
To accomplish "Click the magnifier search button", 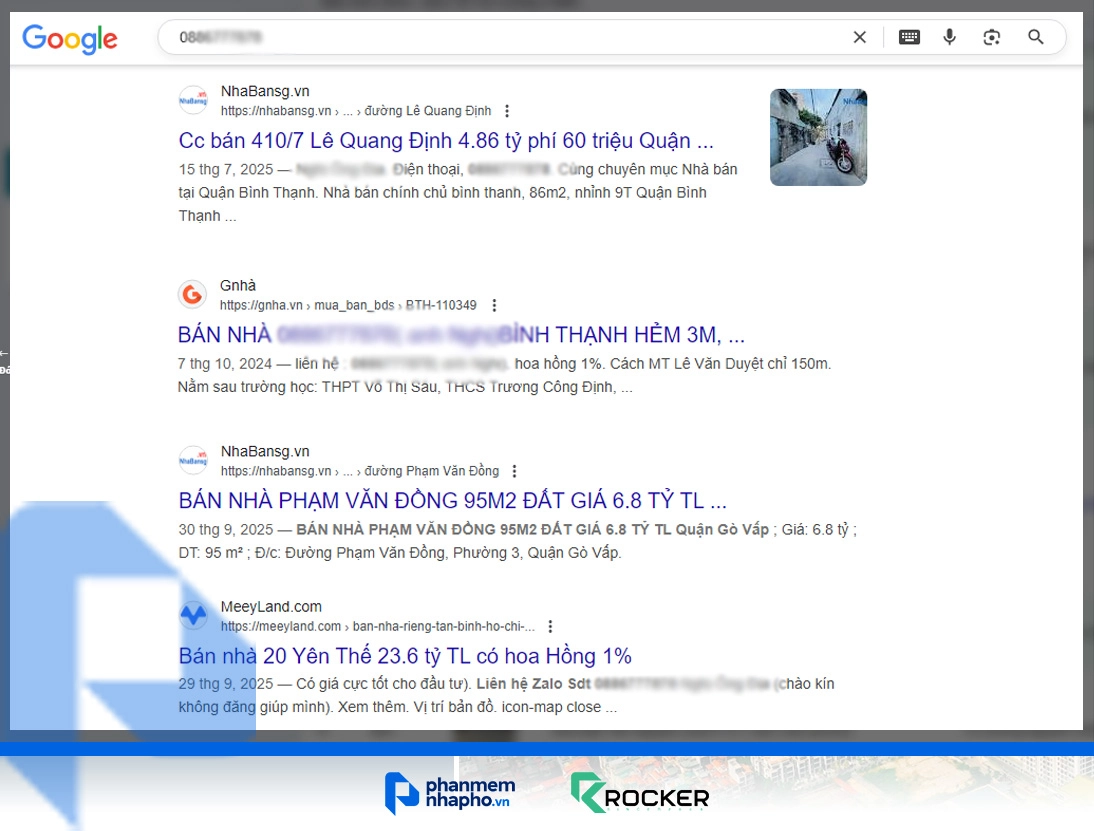I will [x=1036, y=38].
